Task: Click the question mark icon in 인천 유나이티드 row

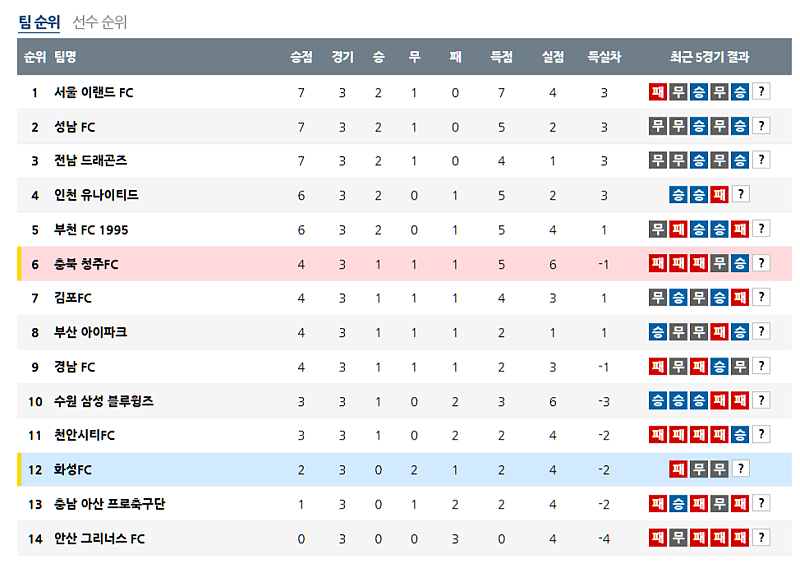Action: tap(740, 195)
